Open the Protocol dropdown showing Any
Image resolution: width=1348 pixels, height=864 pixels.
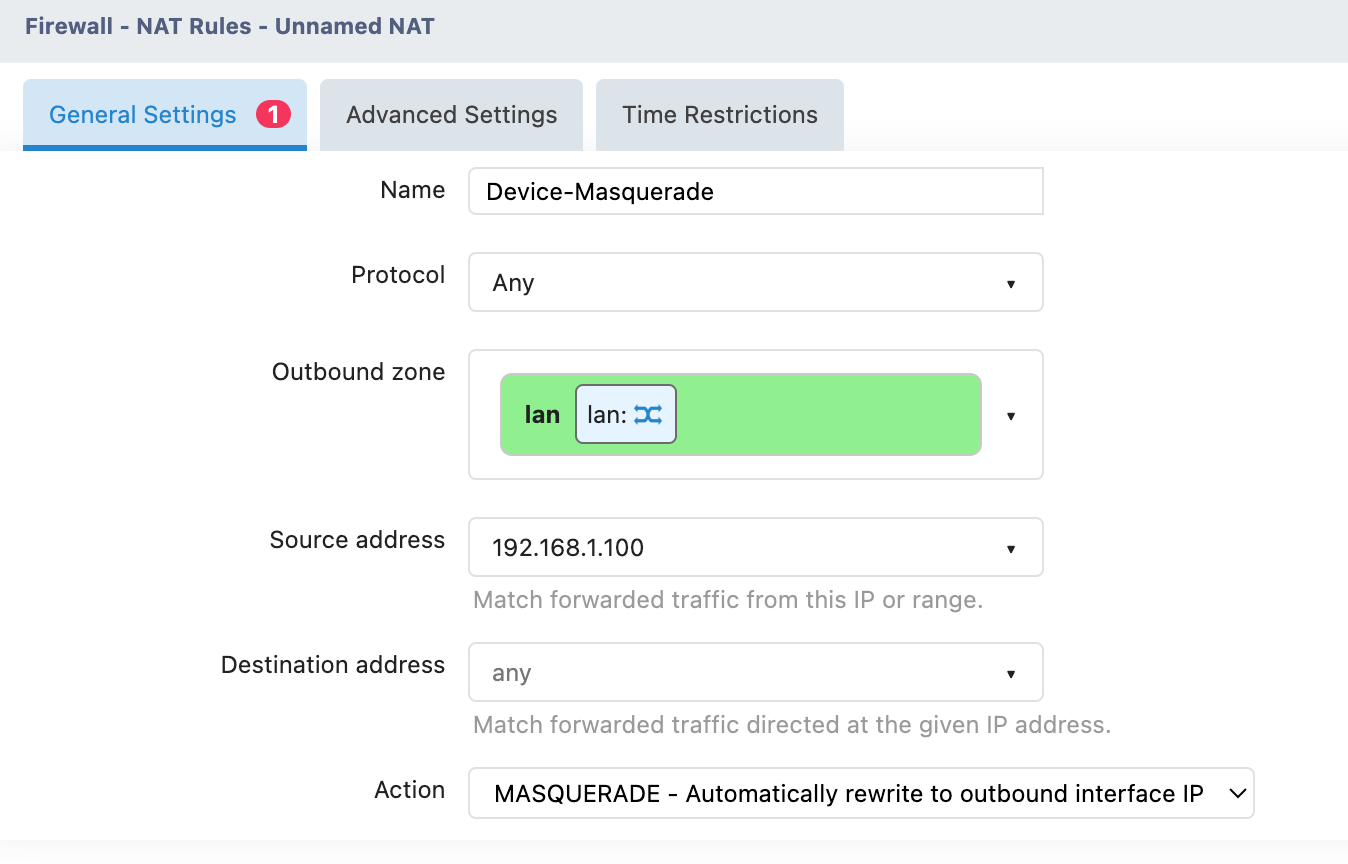tap(740, 283)
